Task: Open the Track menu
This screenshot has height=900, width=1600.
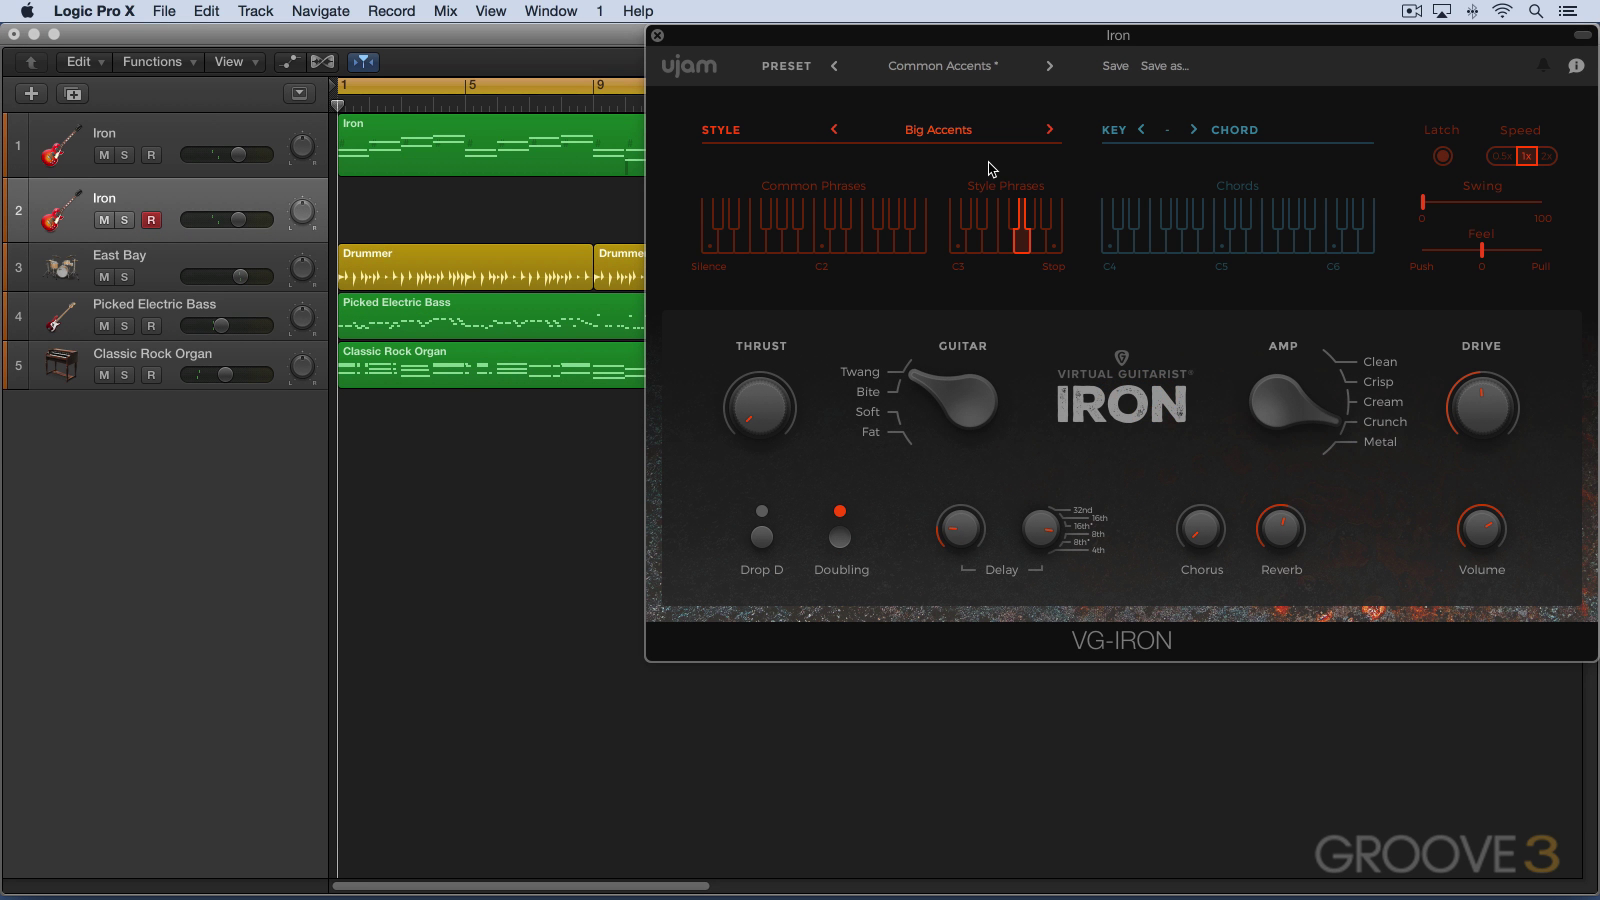Action: click(255, 11)
